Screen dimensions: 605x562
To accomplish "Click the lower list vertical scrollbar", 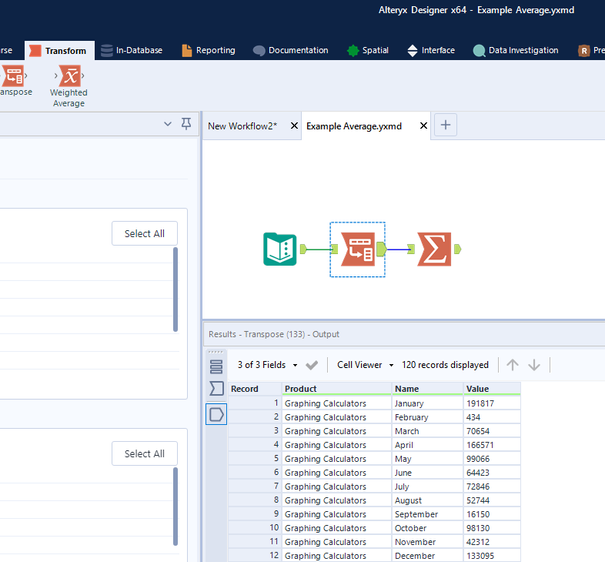I will (176, 506).
